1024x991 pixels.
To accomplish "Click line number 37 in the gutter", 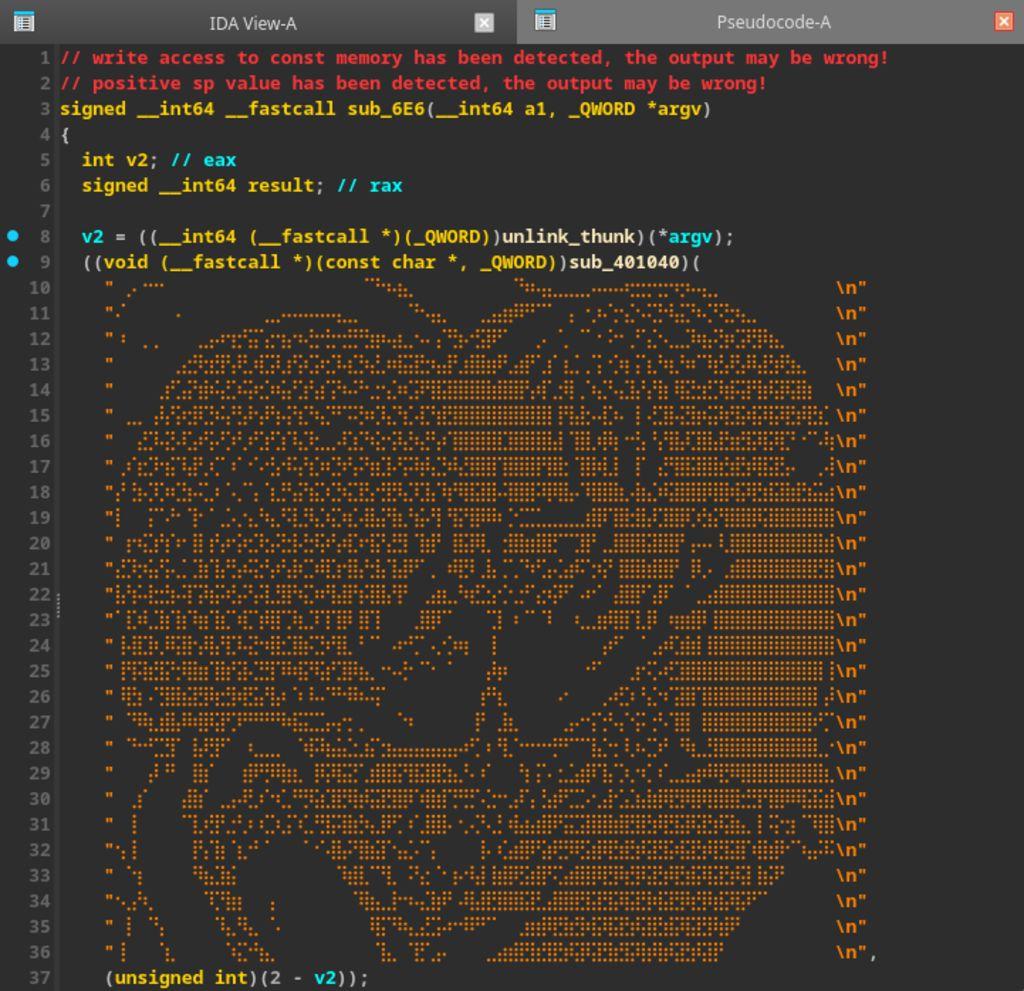I will (39, 977).
